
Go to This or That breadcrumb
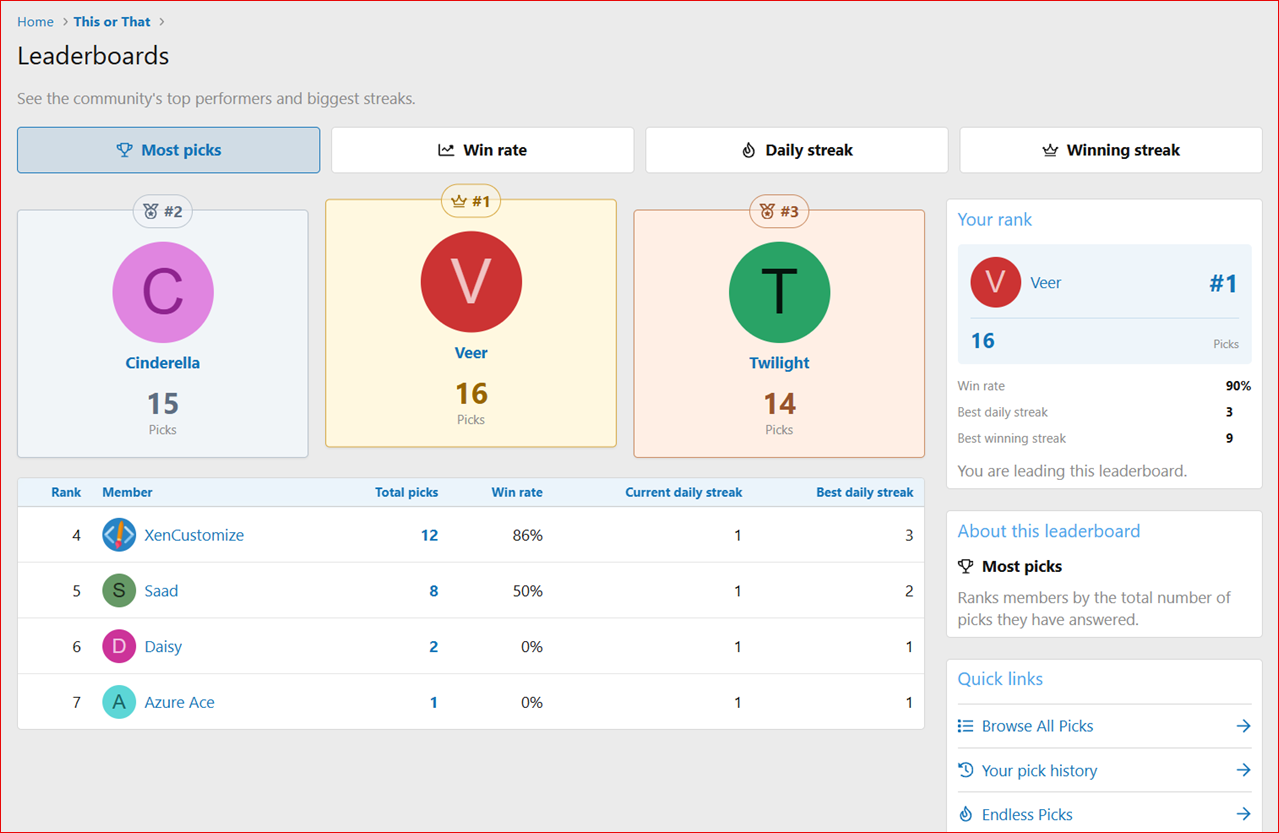pos(112,21)
